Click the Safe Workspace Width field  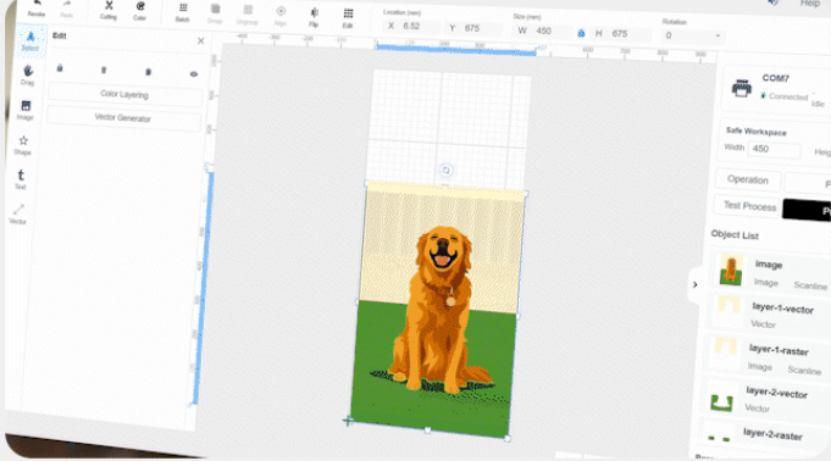coord(774,149)
